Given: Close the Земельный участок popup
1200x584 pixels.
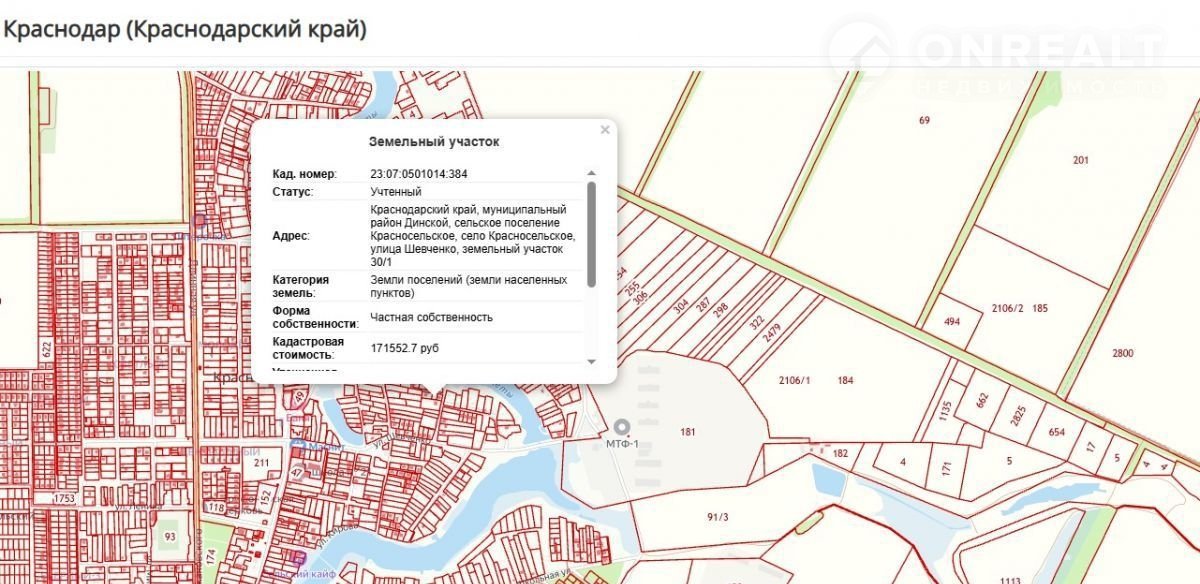Looking at the screenshot, I should [x=604, y=130].
